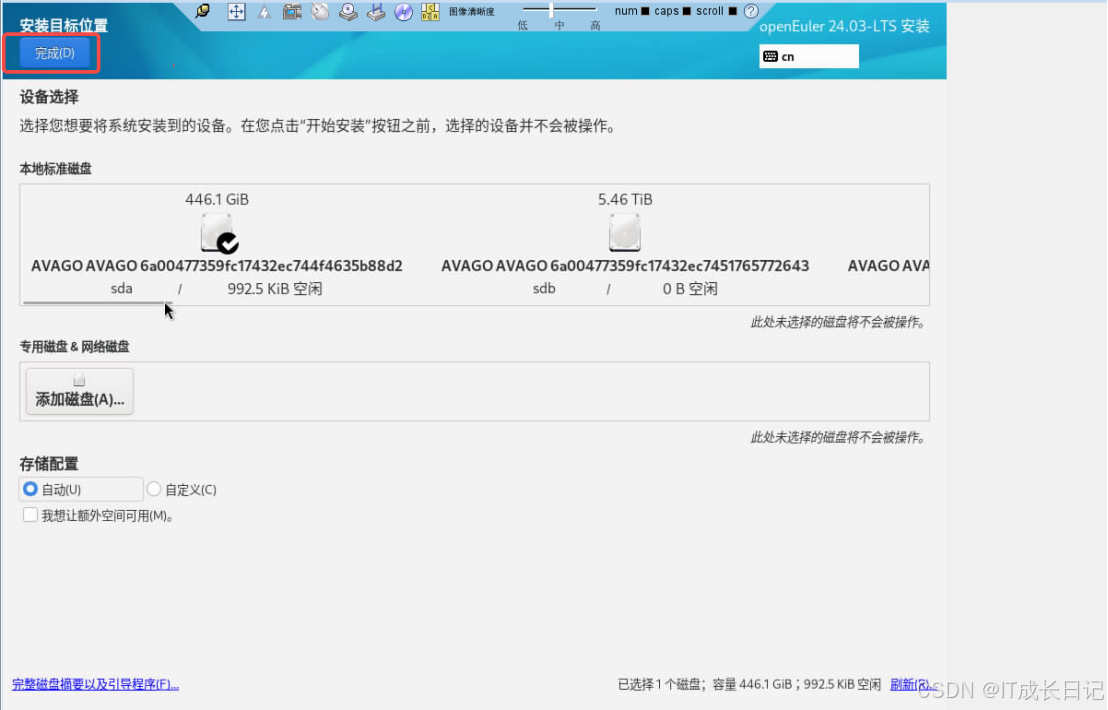
Task: Click the lightning power icon in toolbar
Action: point(264,11)
